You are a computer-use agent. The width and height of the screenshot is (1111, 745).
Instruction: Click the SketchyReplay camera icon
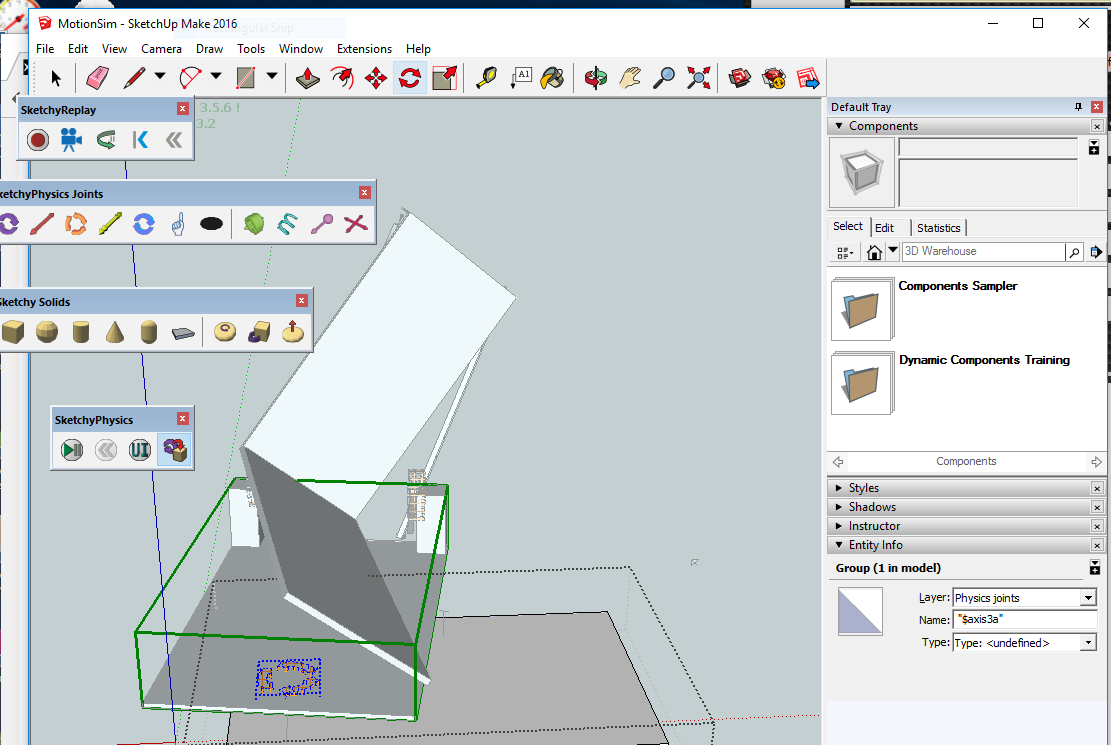(x=71, y=140)
